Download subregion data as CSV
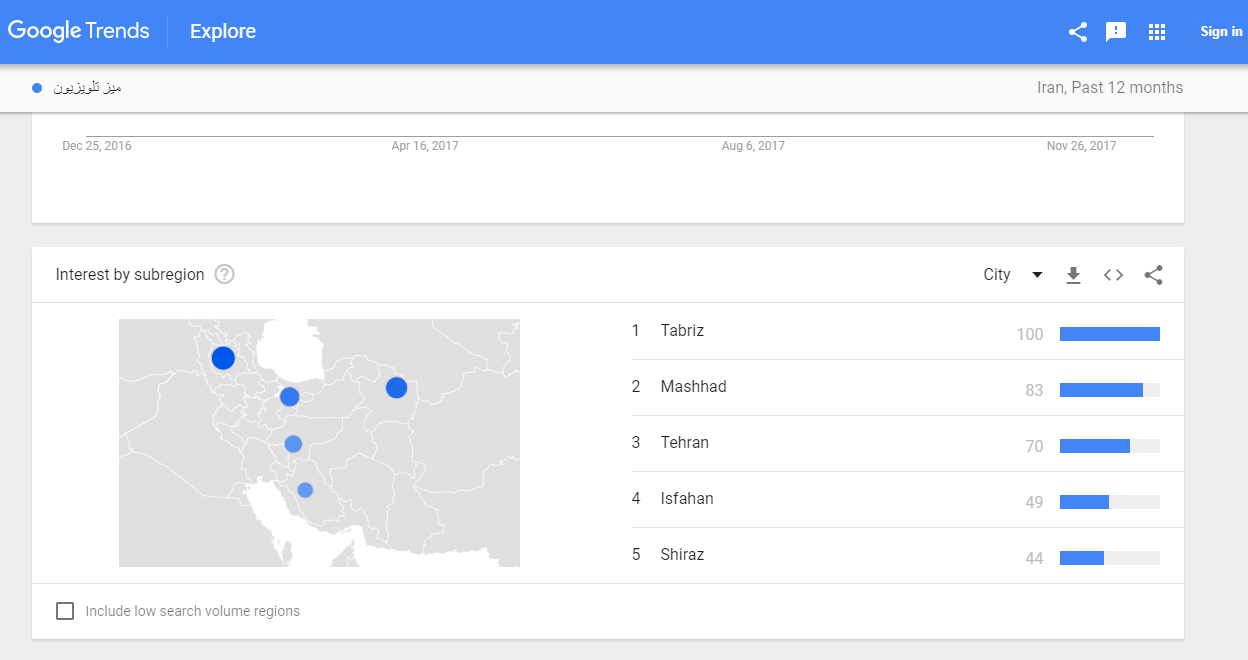The image size is (1248, 660). coord(1073,275)
